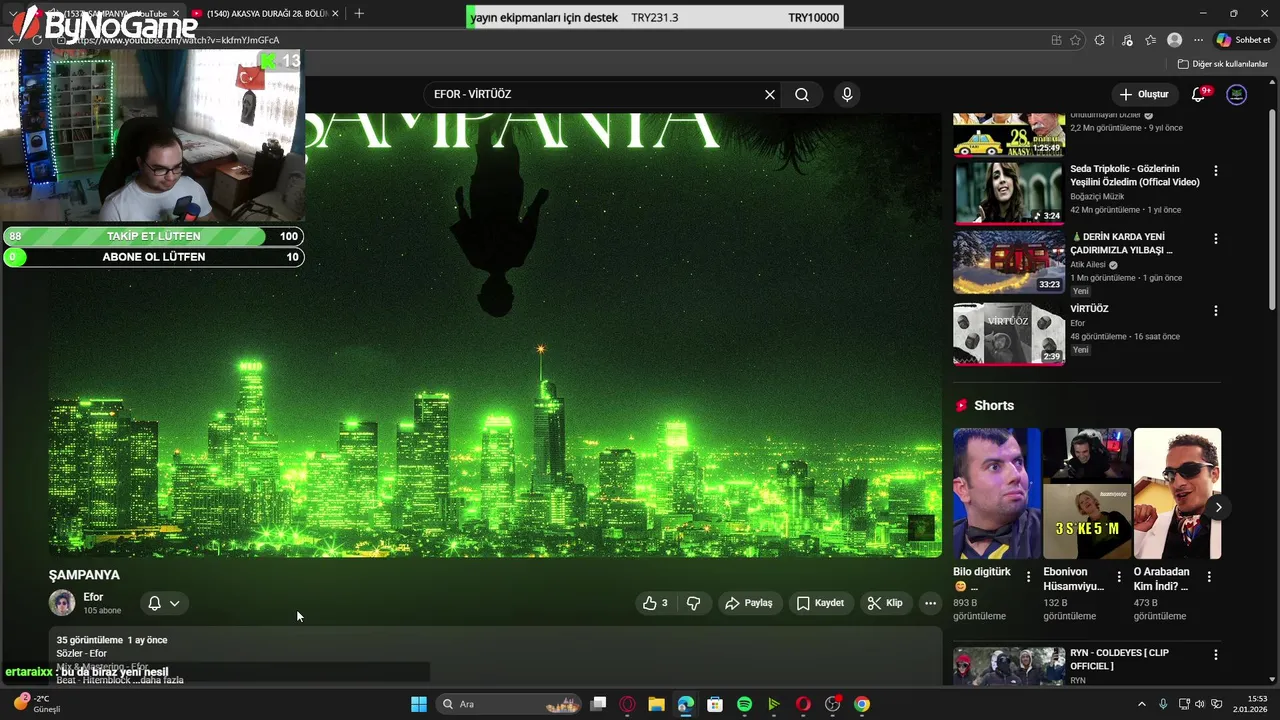Open RYN - COLDEYES clip title
The height and width of the screenshot is (720, 1280).
(x=1119, y=659)
